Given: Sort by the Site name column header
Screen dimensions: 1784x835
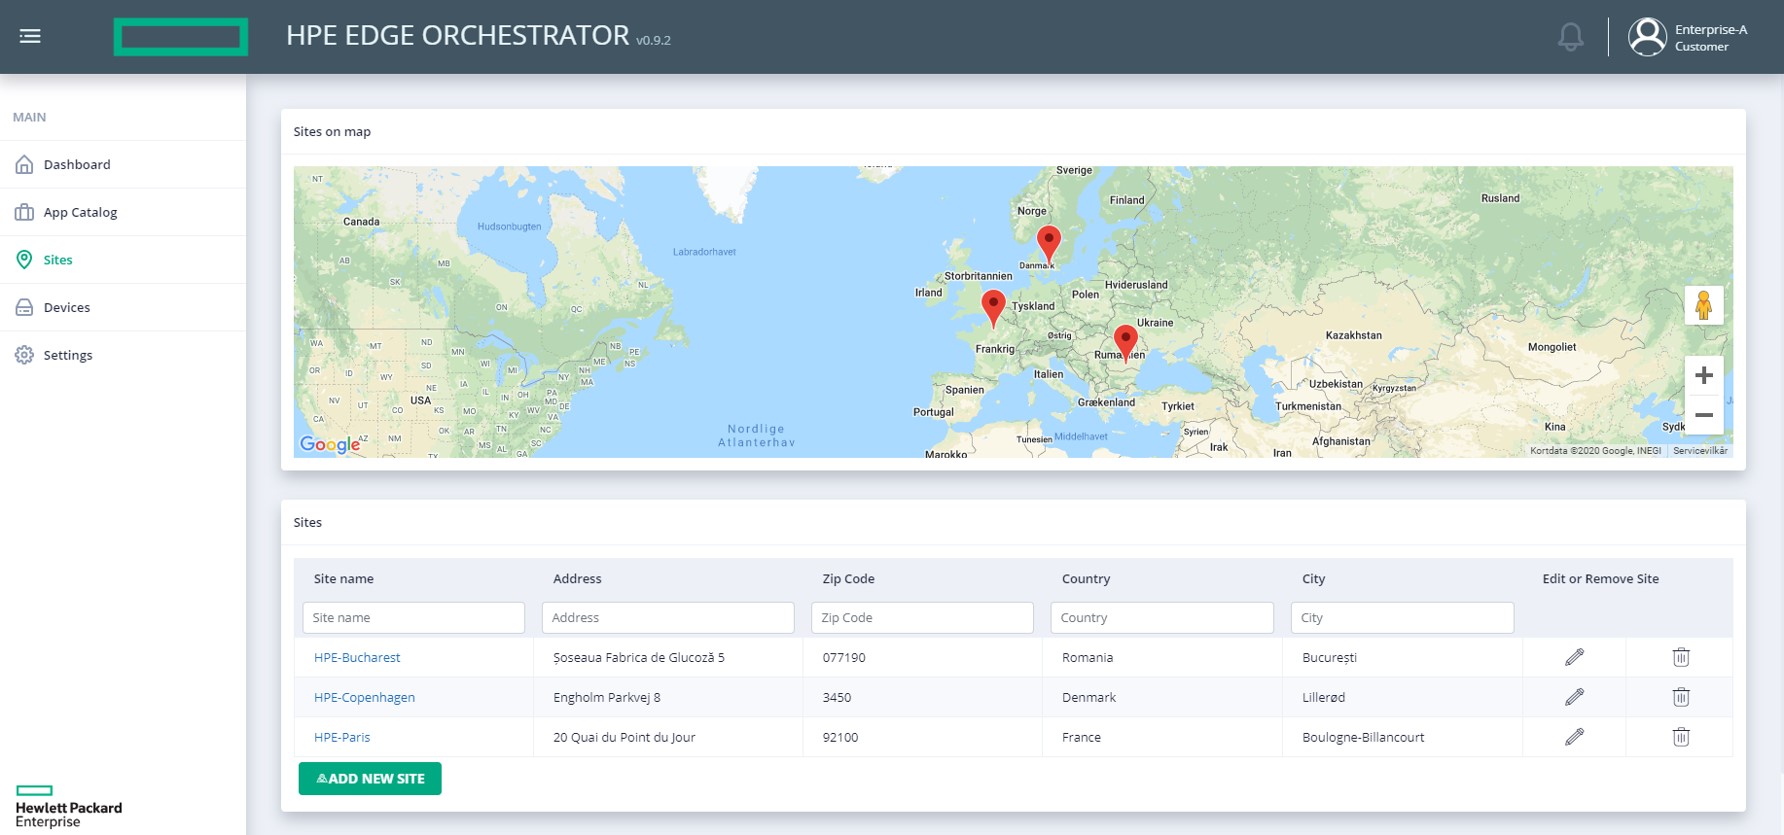Looking at the screenshot, I should click(x=344, y=579).
